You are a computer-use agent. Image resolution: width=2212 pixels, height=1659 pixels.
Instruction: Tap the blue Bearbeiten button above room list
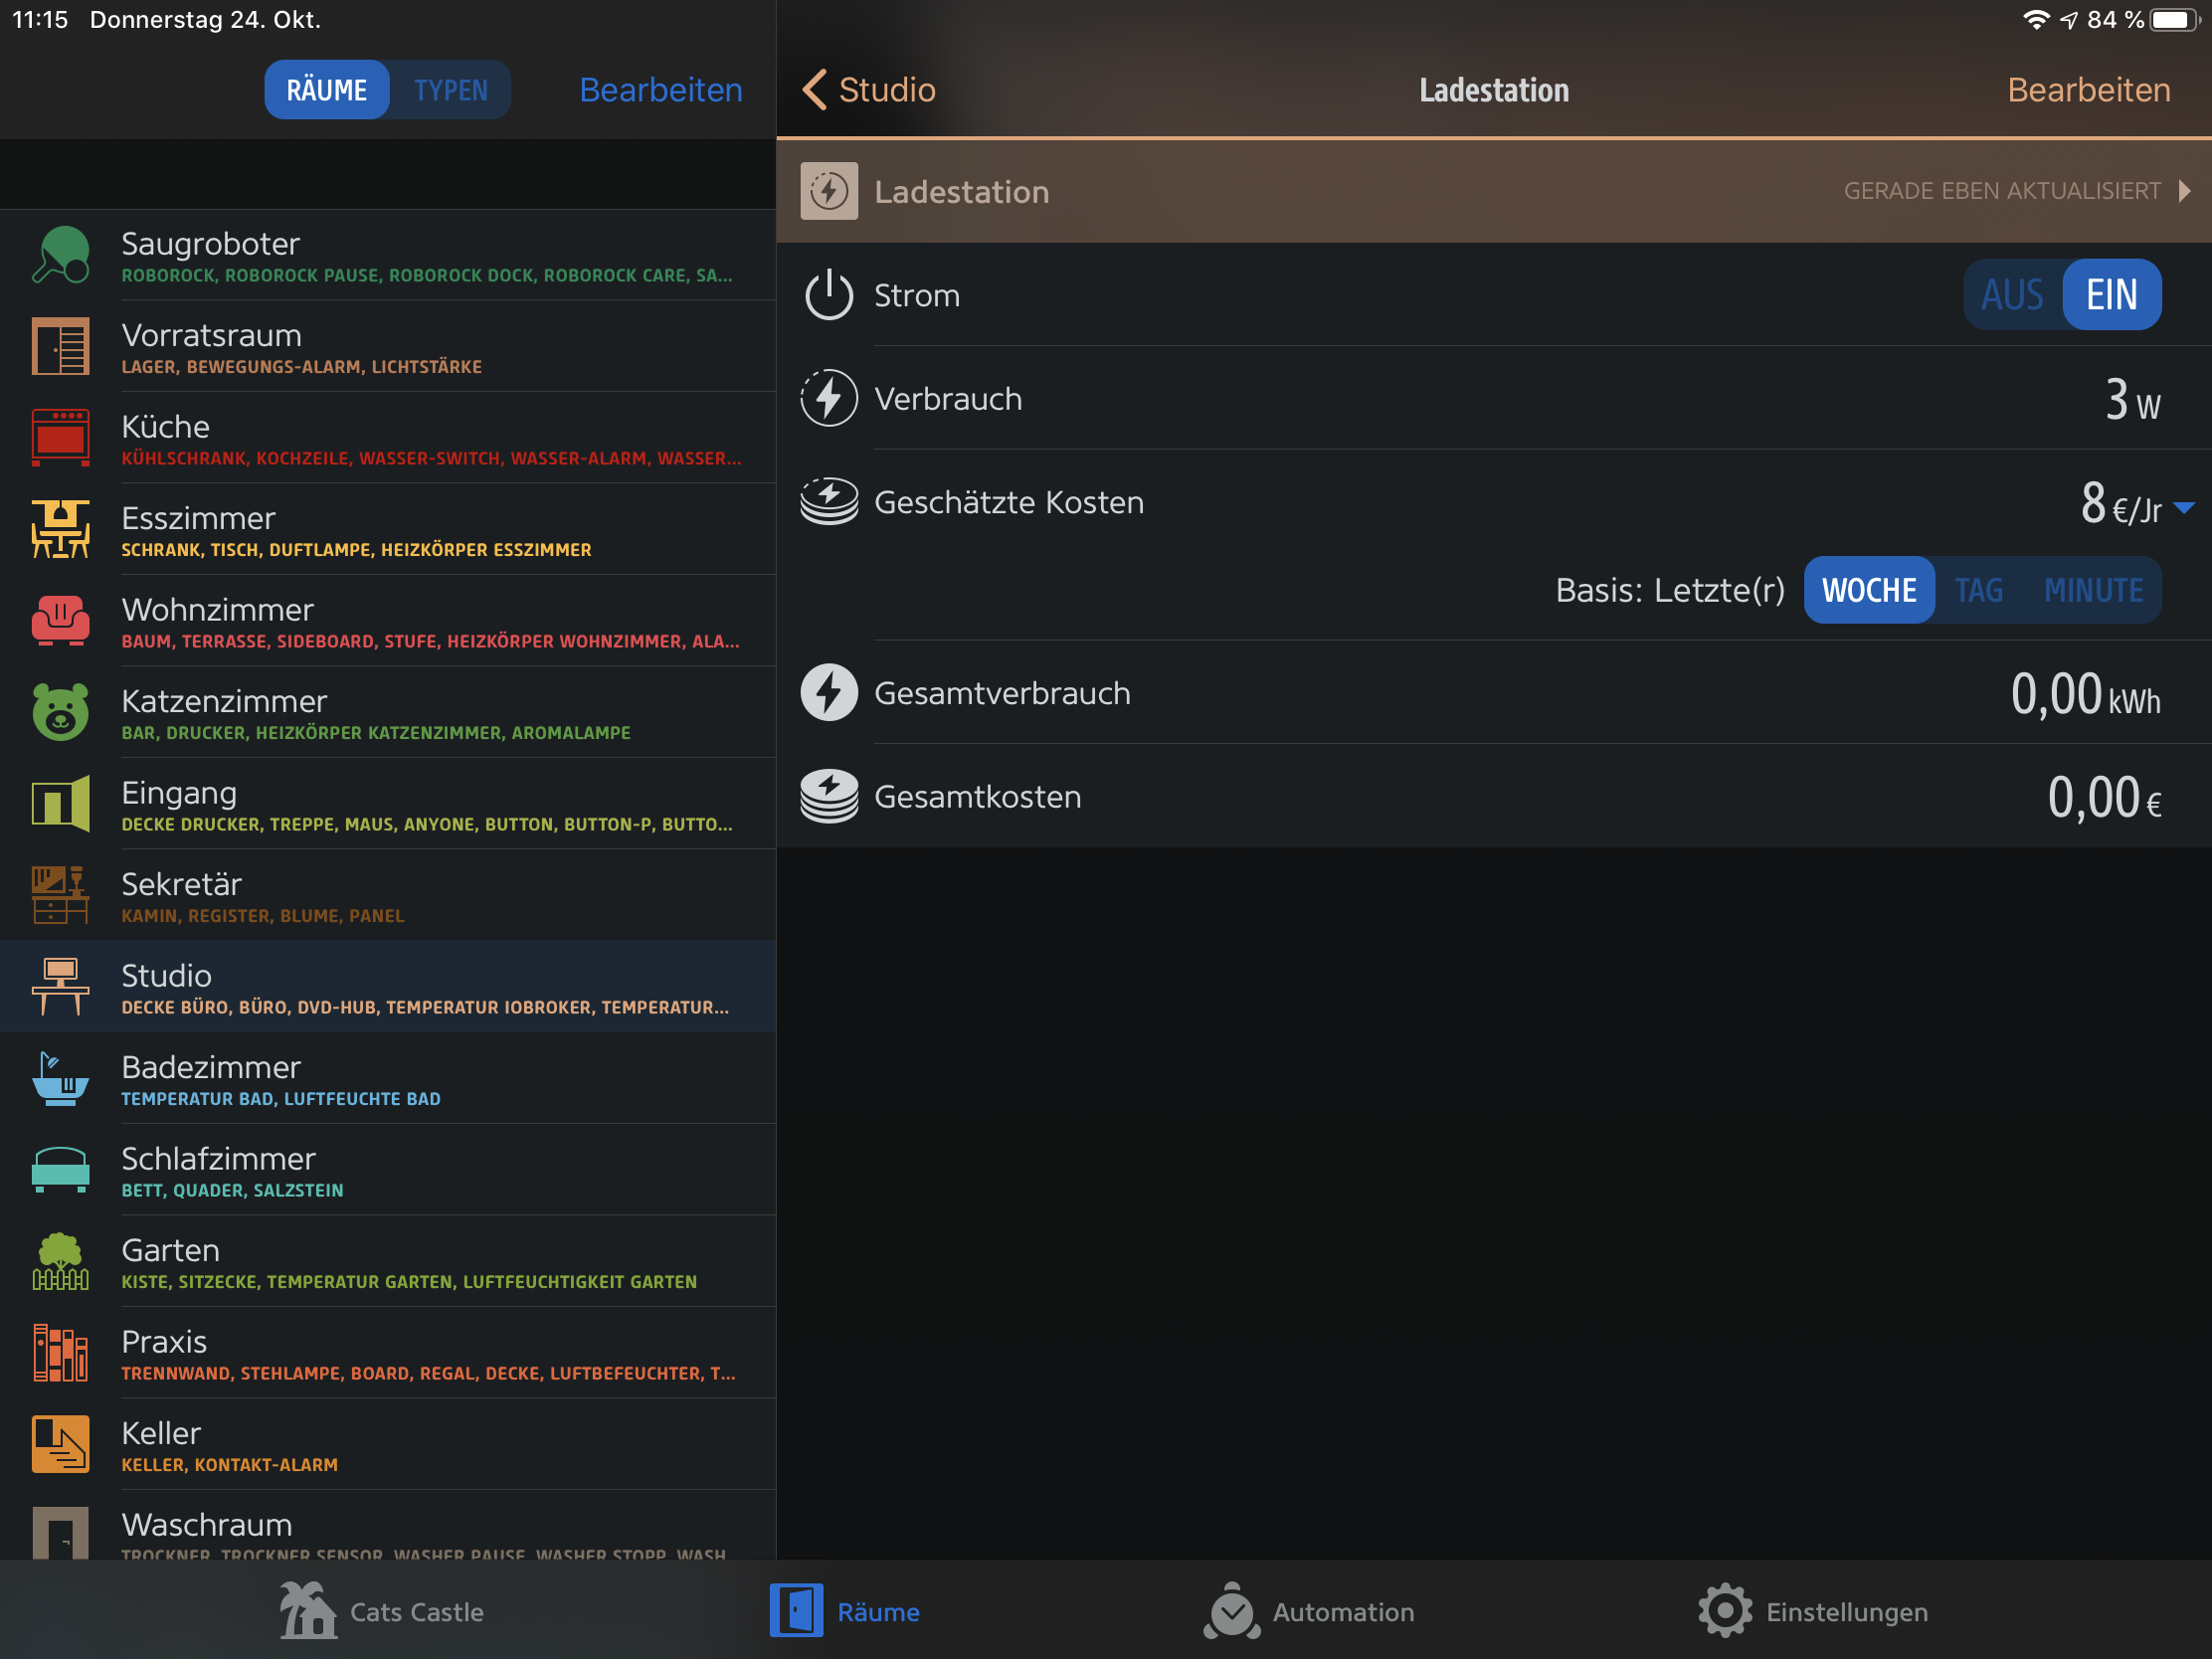tap(660, 90)
